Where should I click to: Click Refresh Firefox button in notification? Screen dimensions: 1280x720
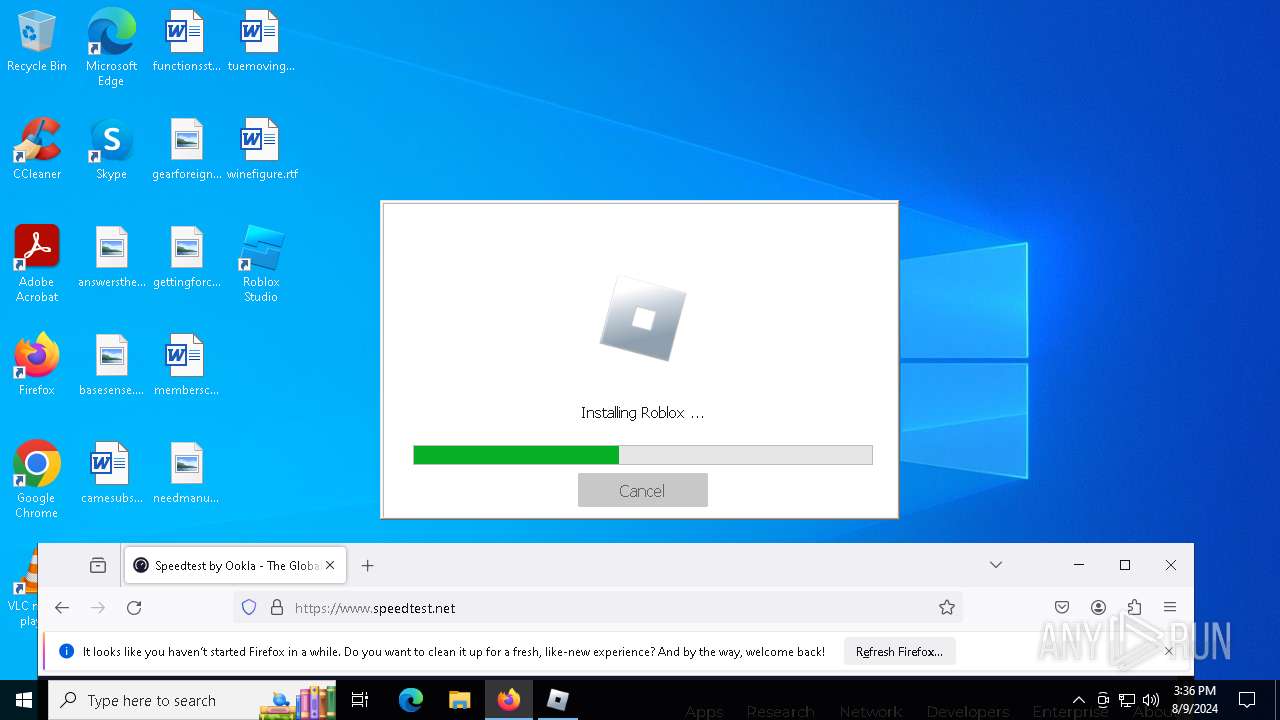(899, 651)
